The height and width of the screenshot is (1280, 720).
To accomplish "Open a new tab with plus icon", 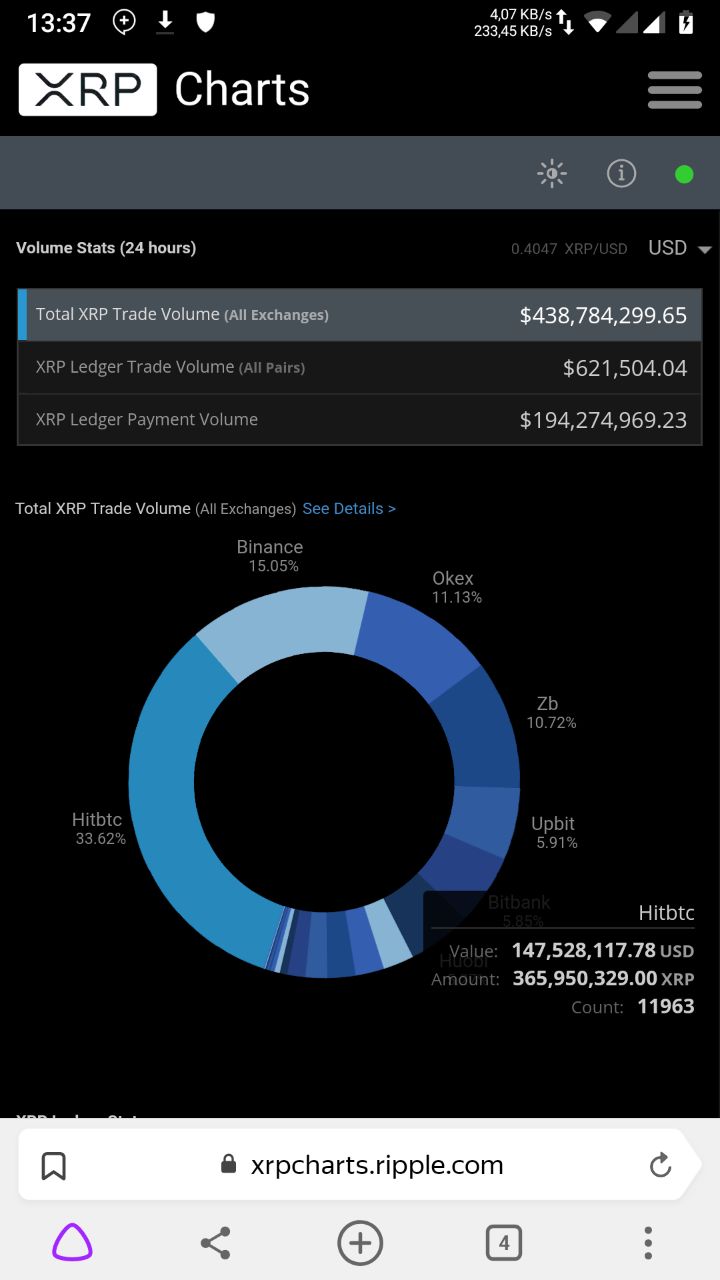I will pyautogui.click(x=360, y=1243).
